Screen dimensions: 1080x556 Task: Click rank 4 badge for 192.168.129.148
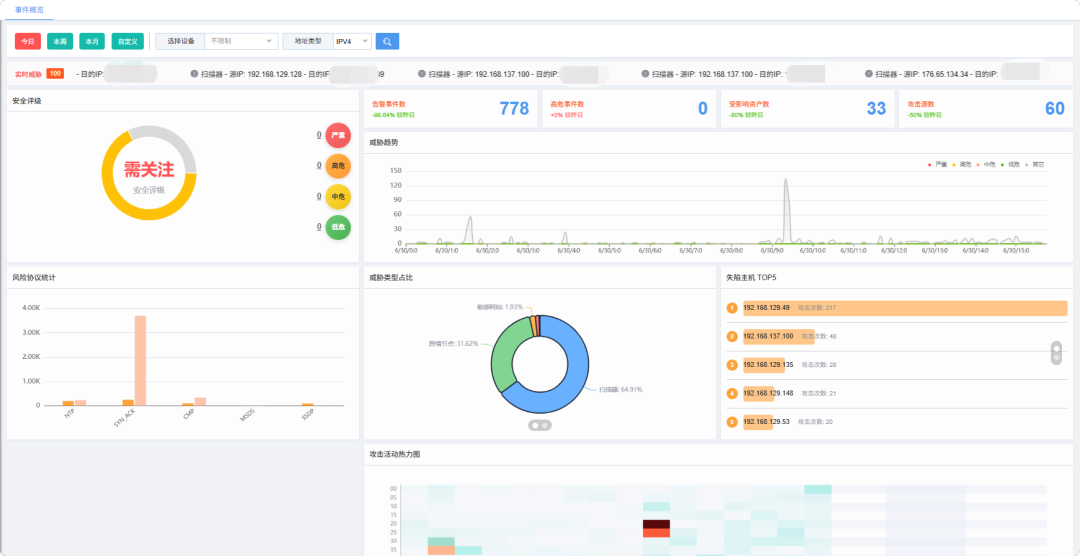coord(732,393)
